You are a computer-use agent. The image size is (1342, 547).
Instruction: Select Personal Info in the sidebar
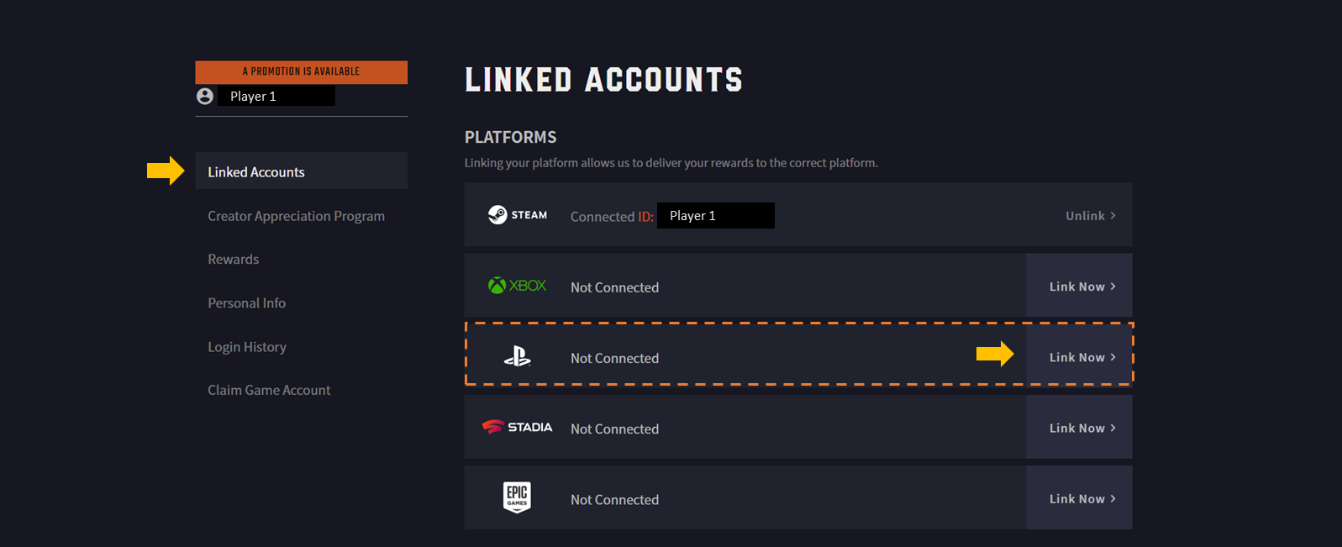click(246, 303)
